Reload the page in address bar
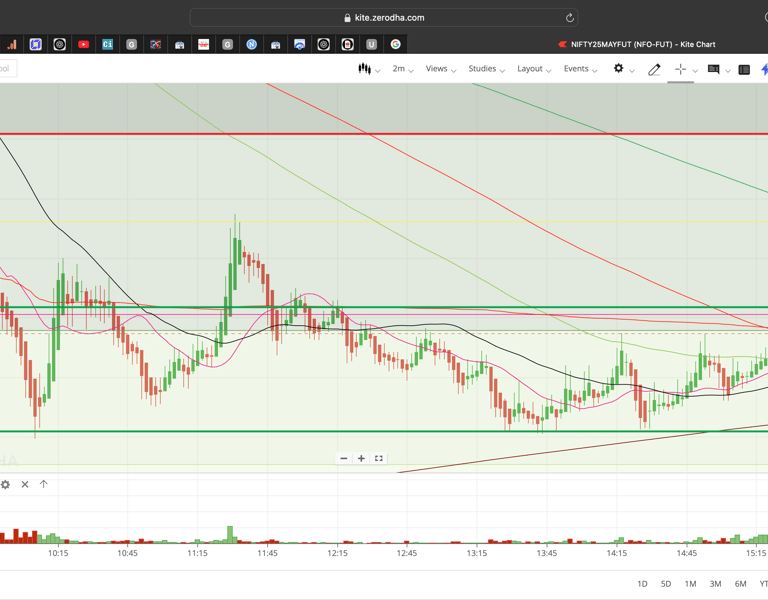This screenshot has height=600, width=768. coord(570,18)
